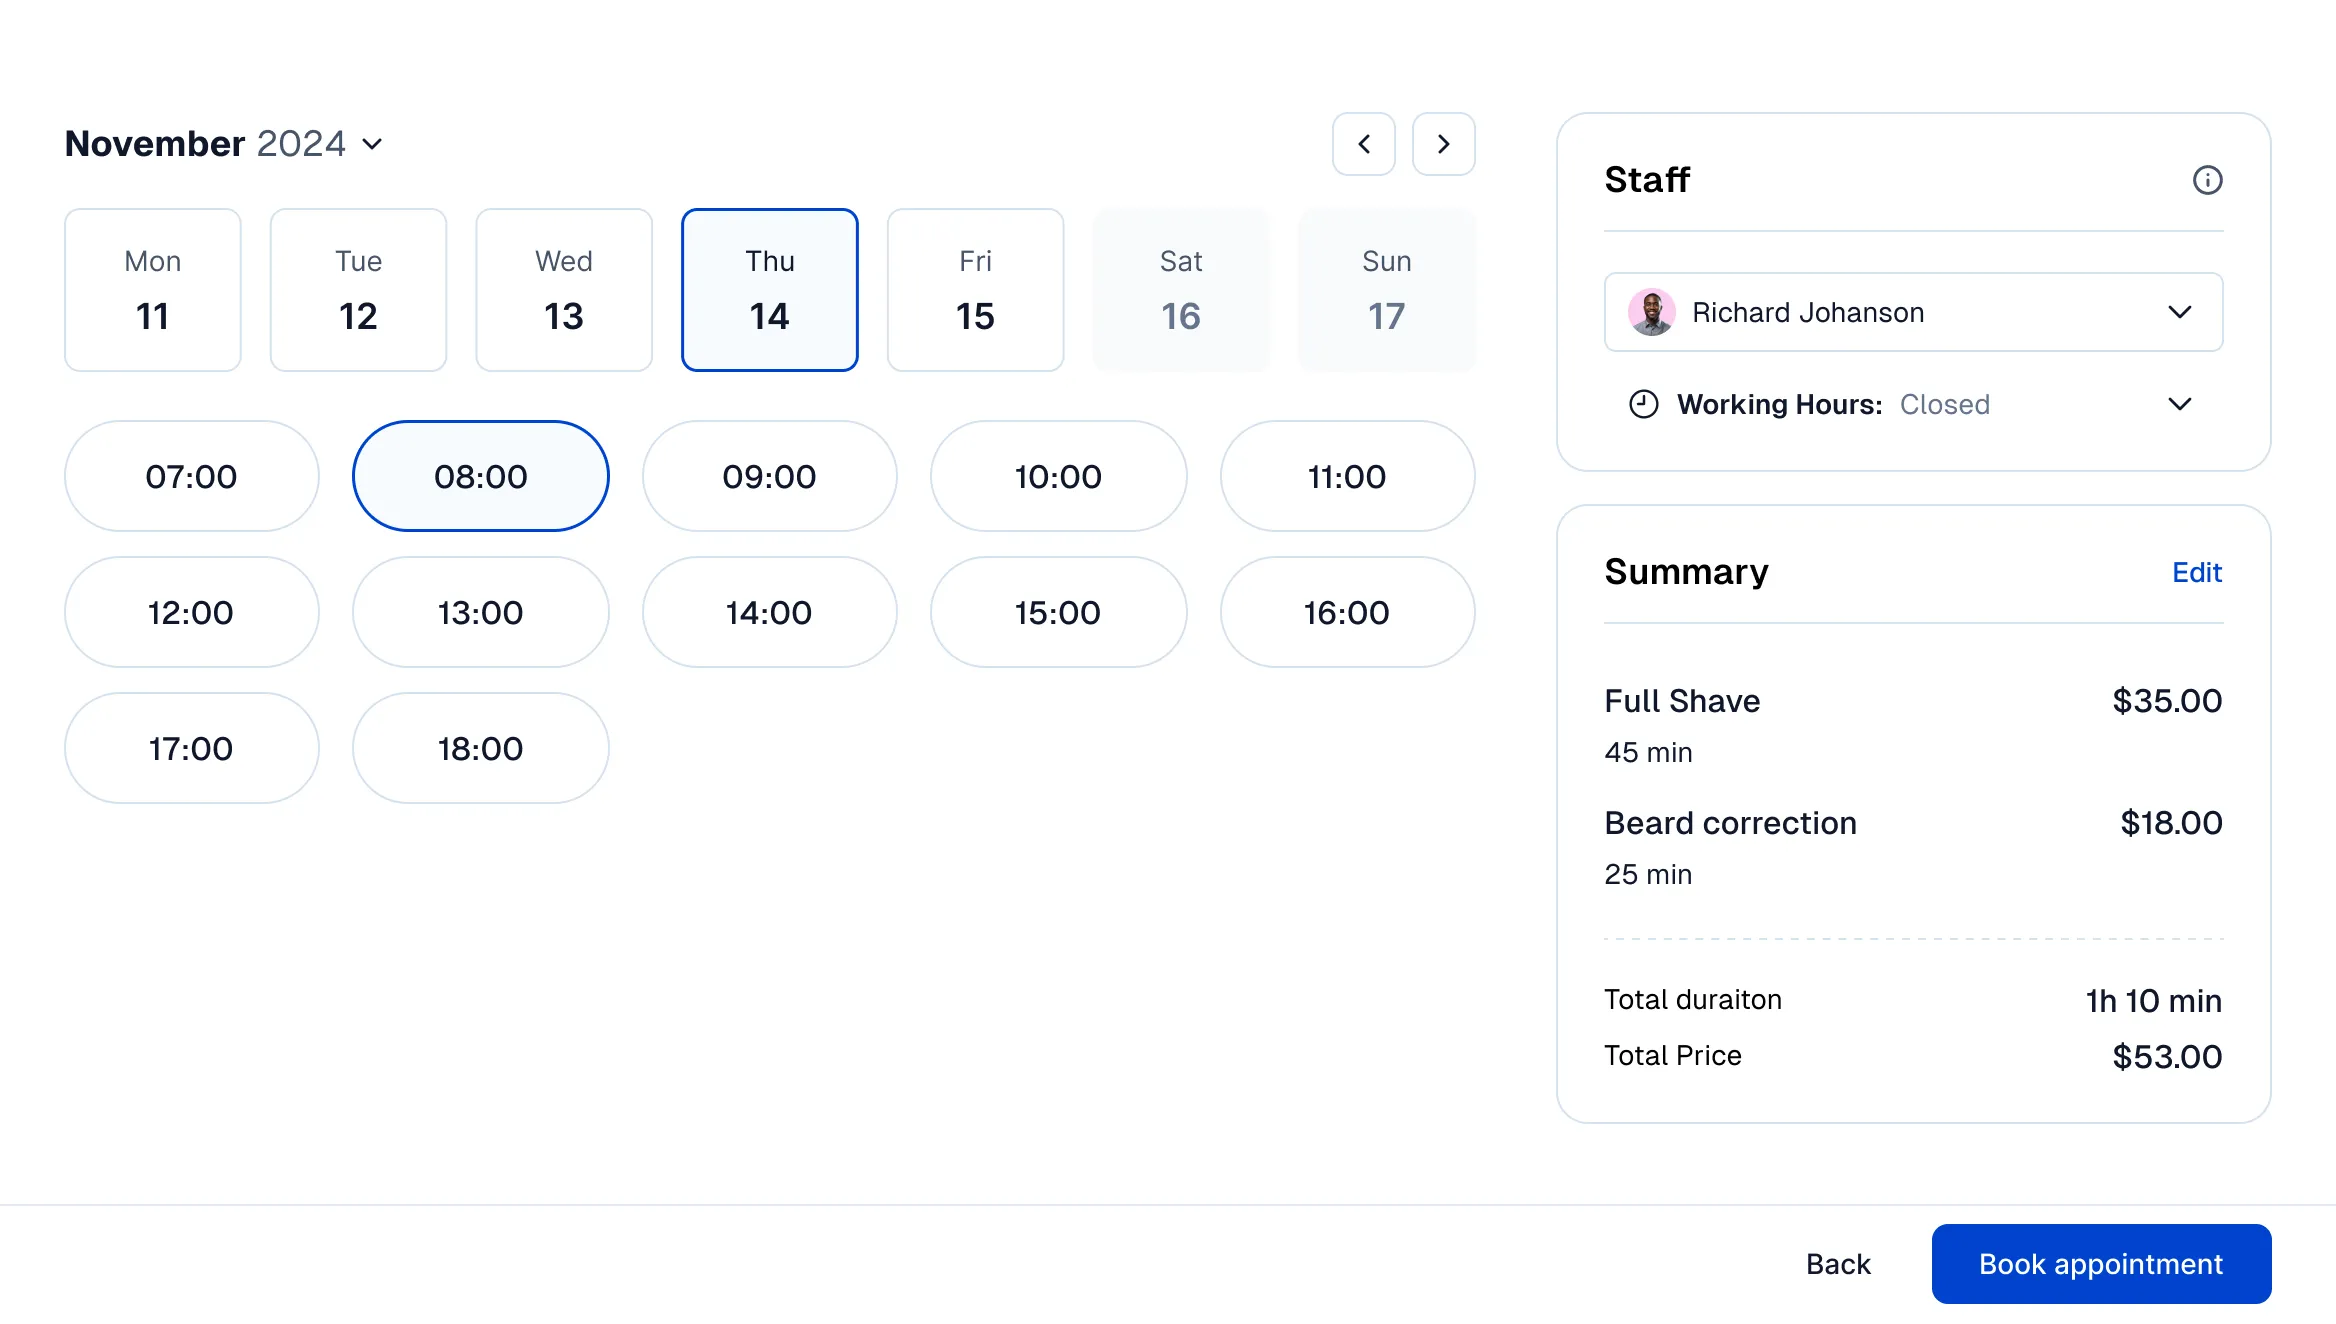This screenshot has height=1324, width=2336.
Task: Choose the 09:00 time slot
Action: pyautogui.click(x=769, y=476)
